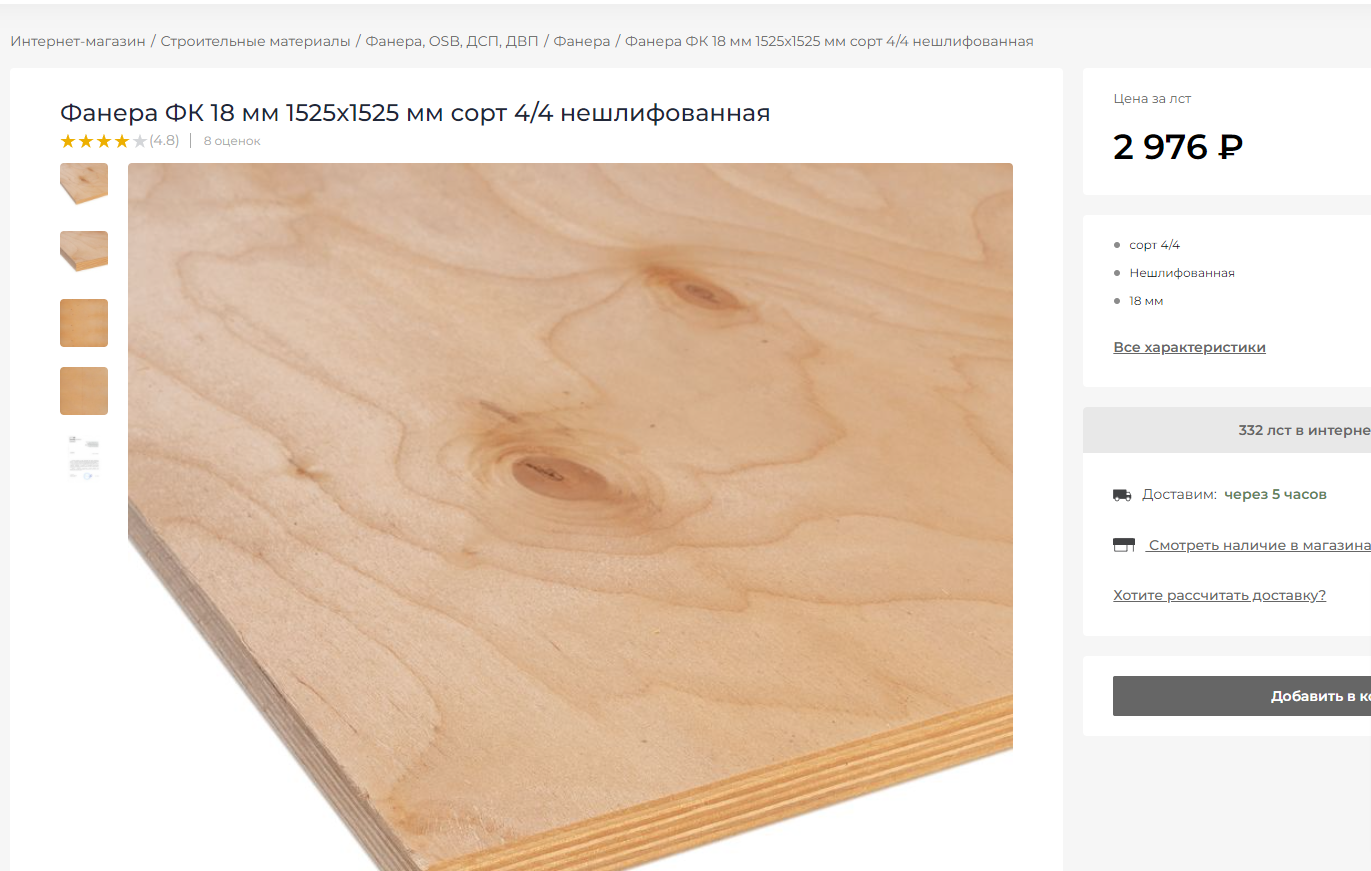Select second plywood thumbnail
This screenshot has width=1371, height=871.
(84, 251)
